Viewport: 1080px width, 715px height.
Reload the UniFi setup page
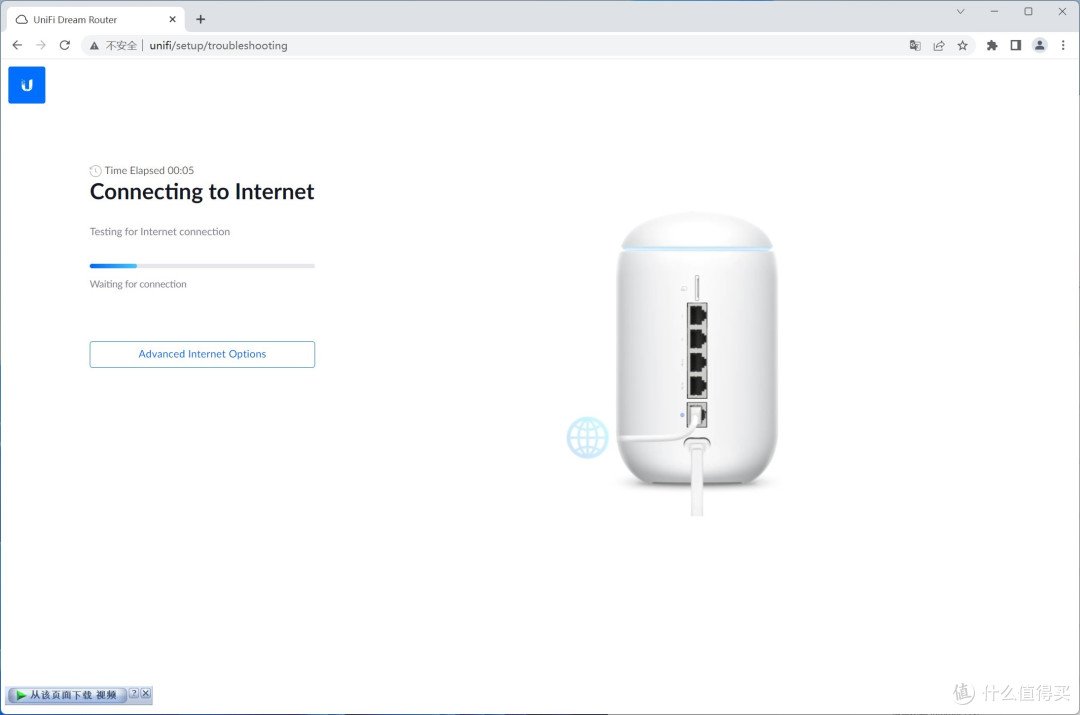tap(65, 45)
